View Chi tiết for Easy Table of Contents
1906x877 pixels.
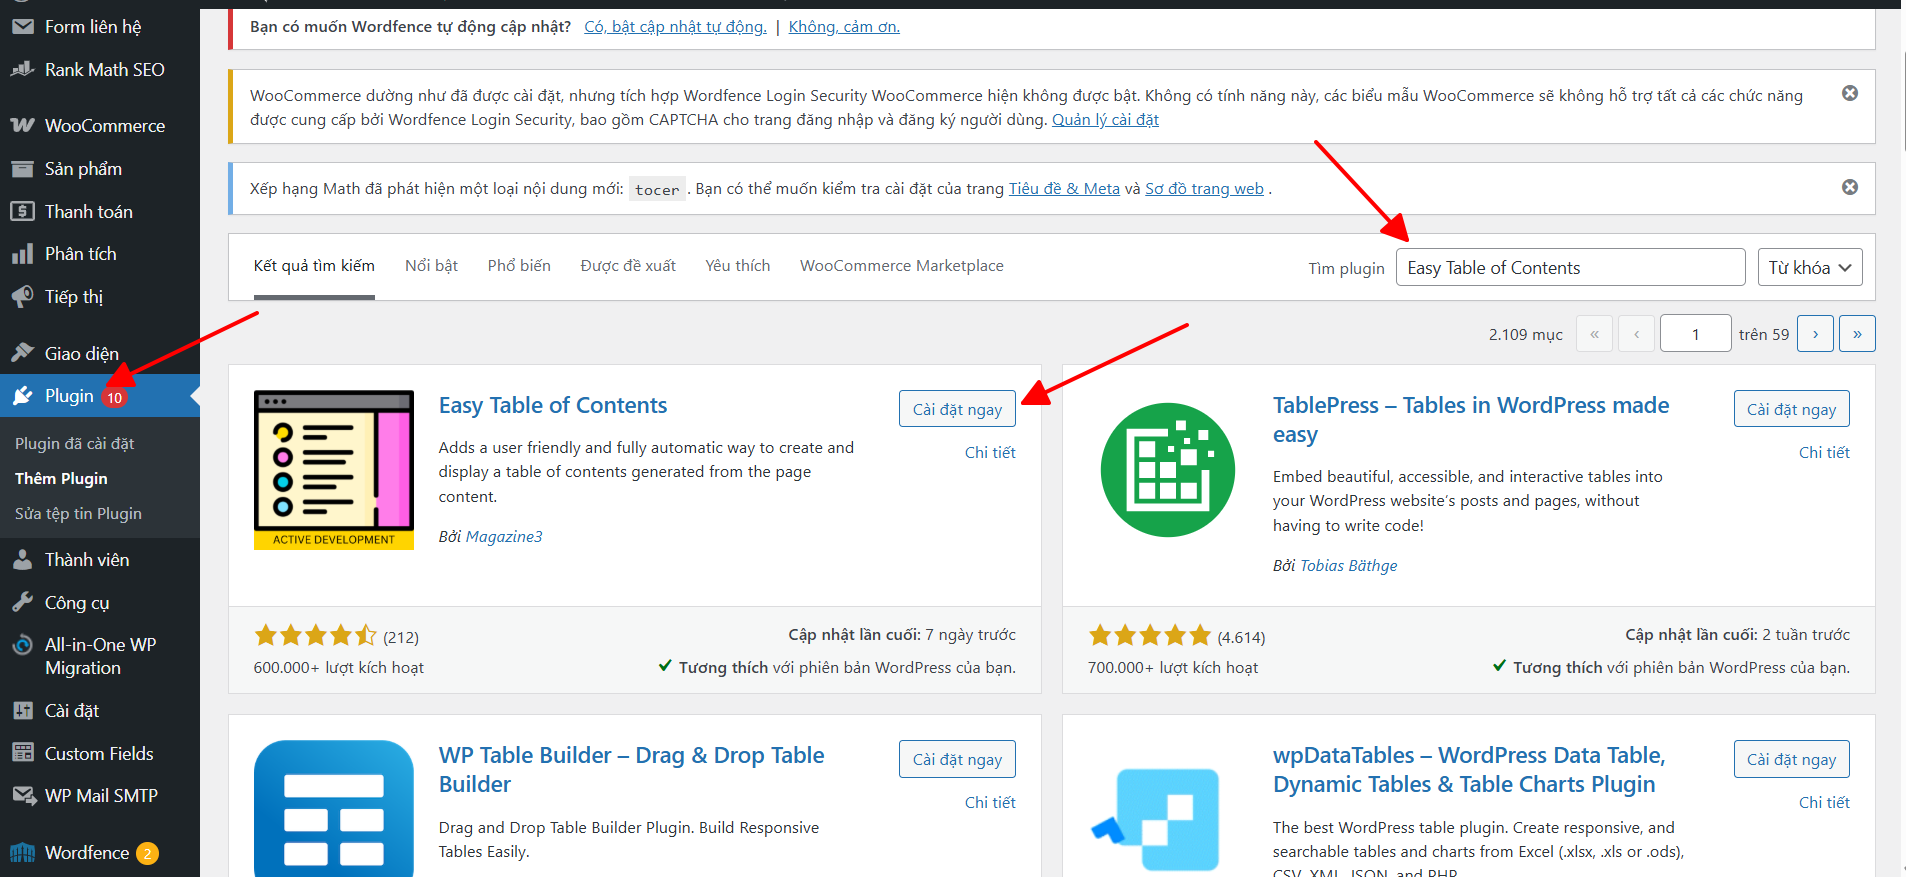[x=990, y=453]
